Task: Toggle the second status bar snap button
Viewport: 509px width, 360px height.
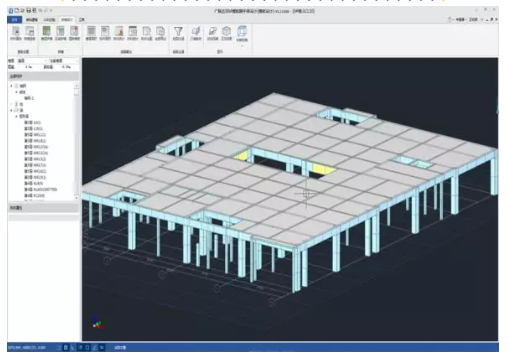Action: point(66,348)
